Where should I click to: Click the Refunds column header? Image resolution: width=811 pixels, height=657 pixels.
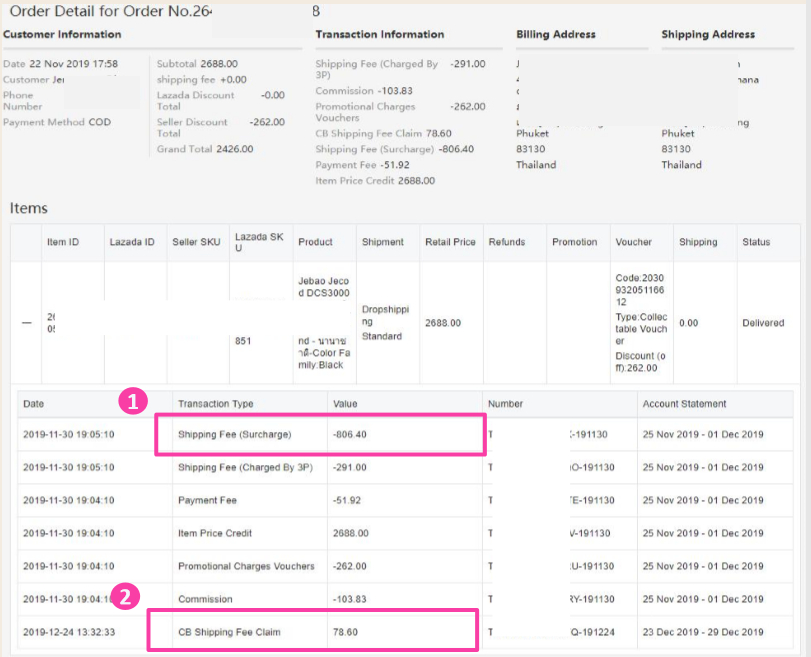tap(506, 242)
